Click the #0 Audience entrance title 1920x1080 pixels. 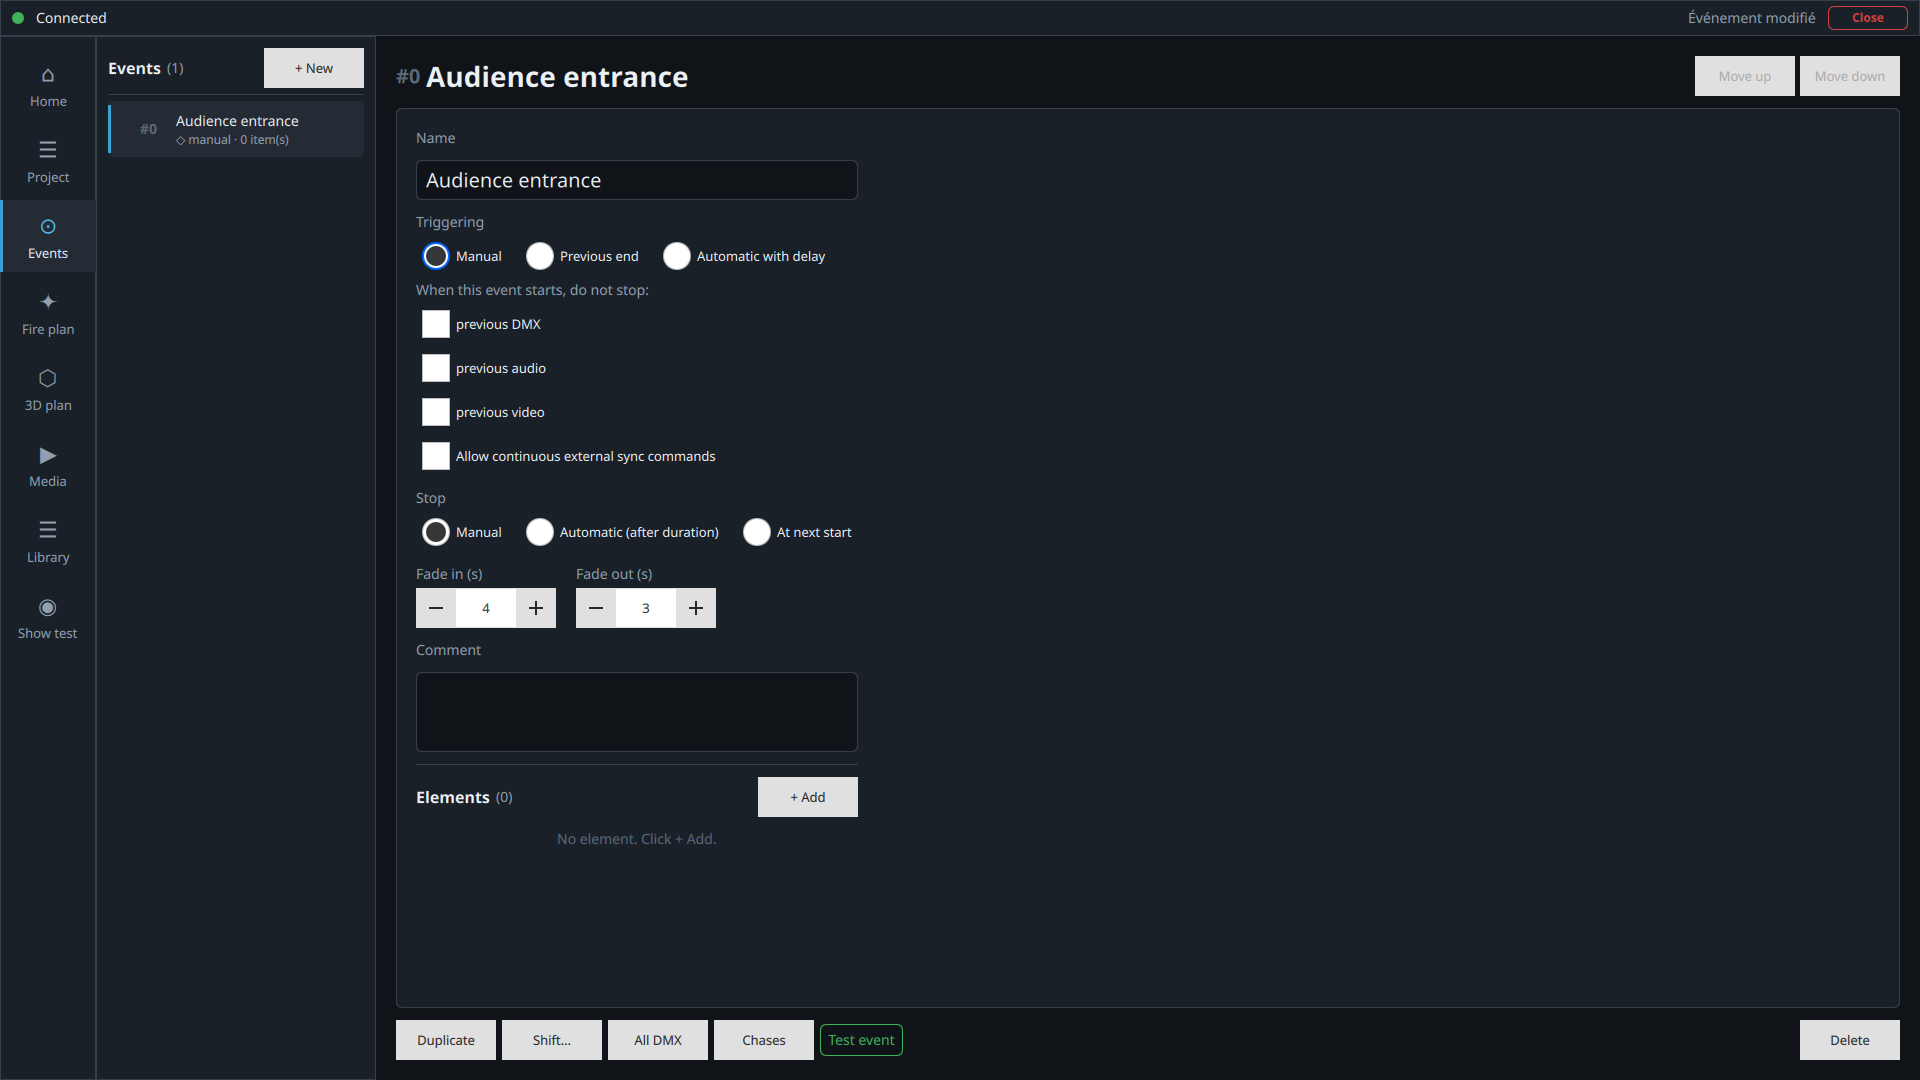pyautogui.click(x=542, y=77)
